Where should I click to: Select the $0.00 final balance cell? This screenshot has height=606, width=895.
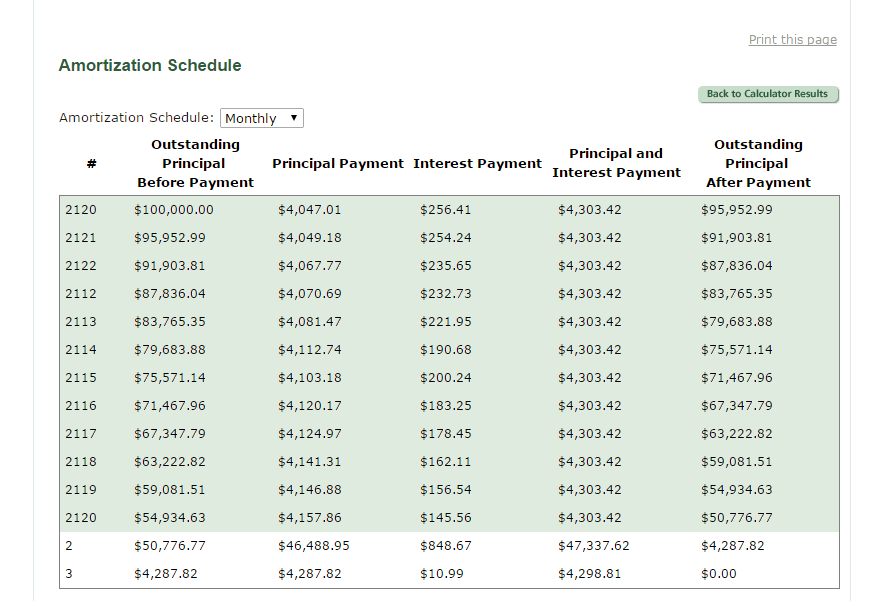coord(719,574)
